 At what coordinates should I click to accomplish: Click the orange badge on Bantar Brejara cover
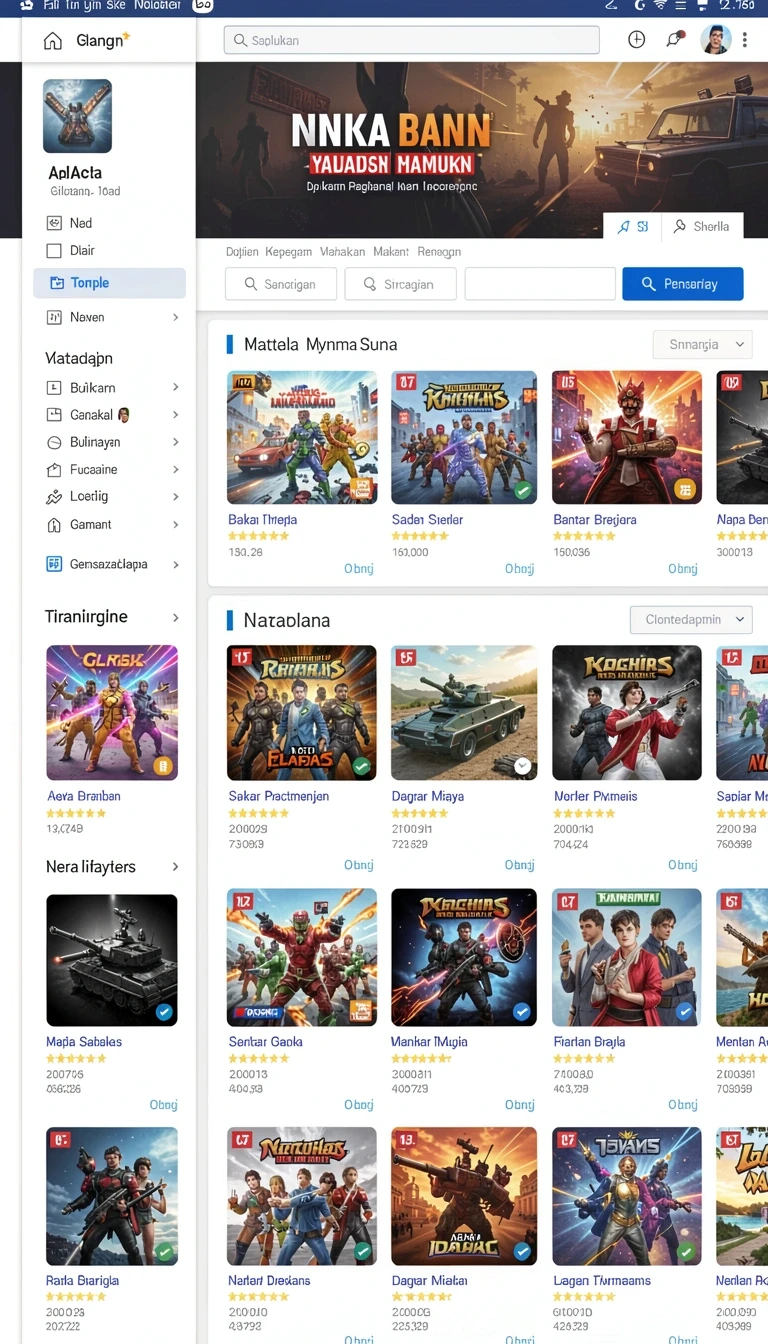coord(685,489)
